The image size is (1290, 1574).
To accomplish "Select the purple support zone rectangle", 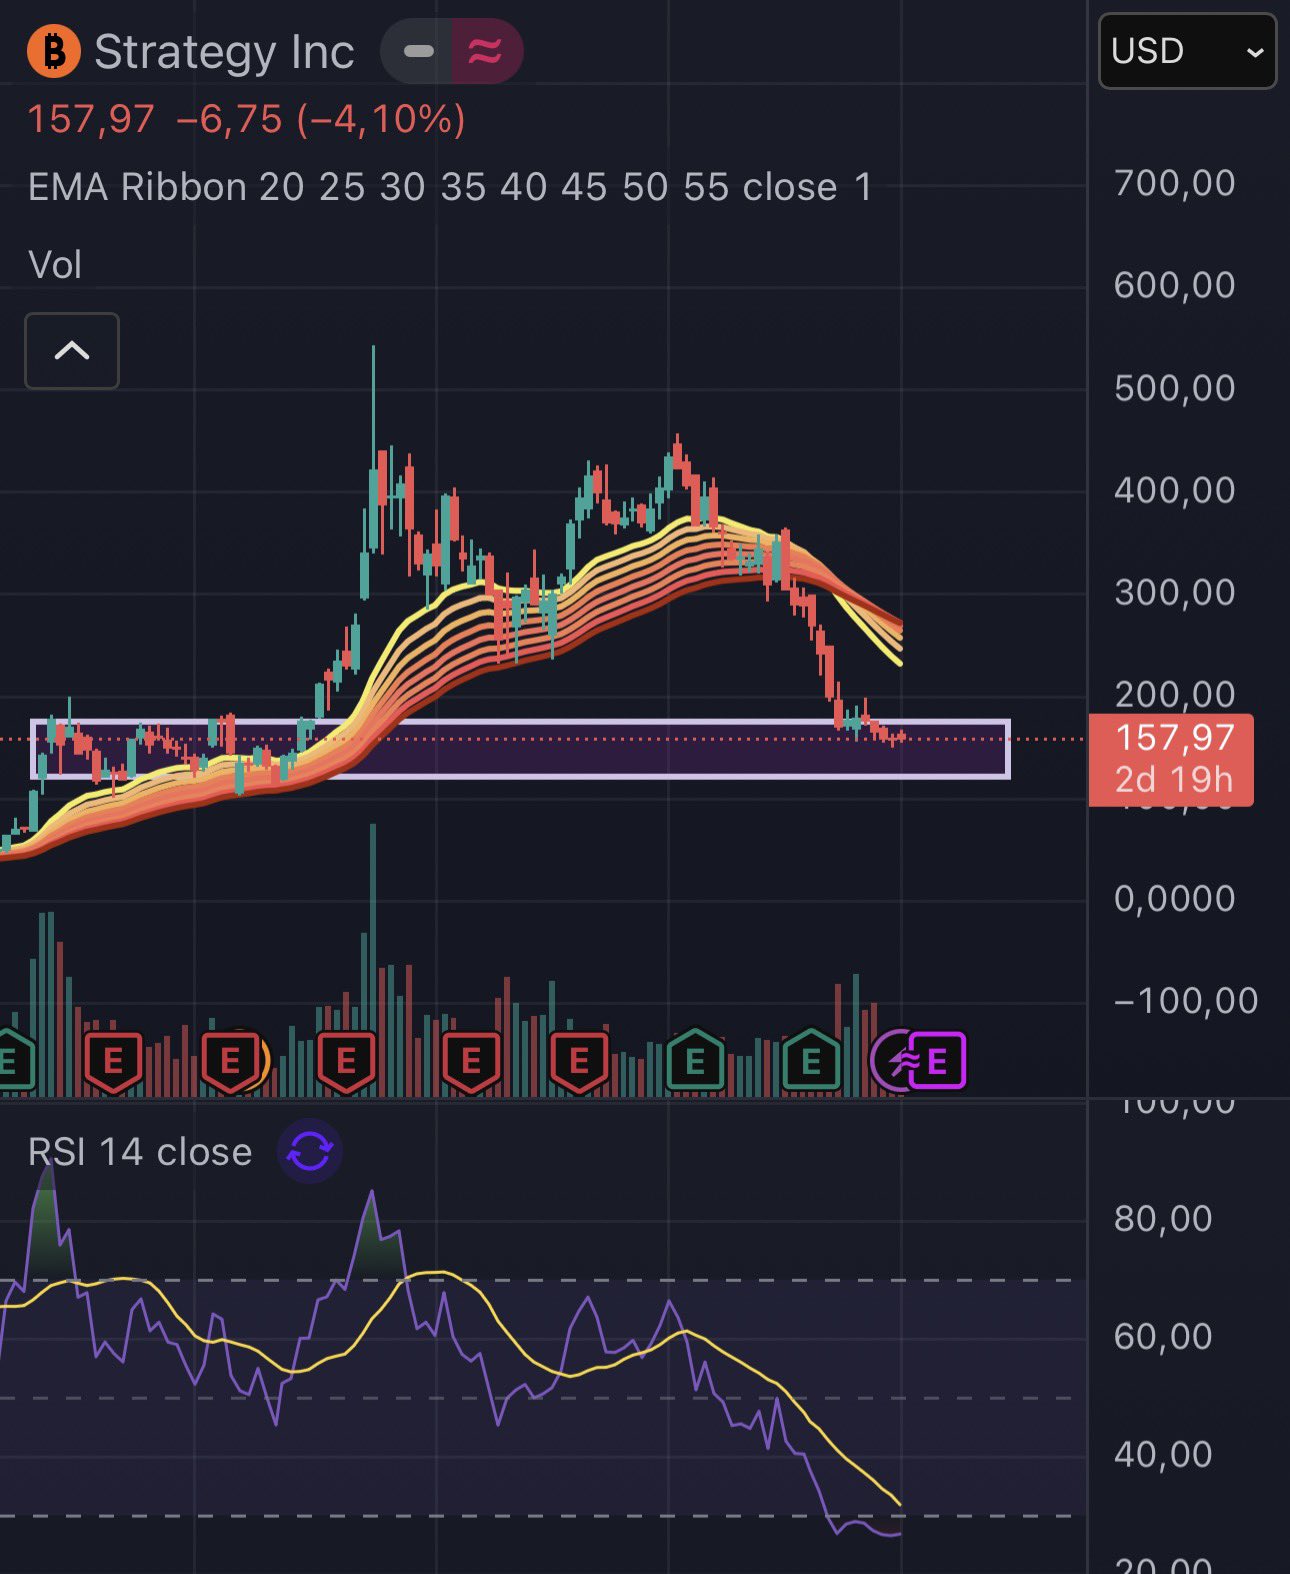I will tap(520, 748).
